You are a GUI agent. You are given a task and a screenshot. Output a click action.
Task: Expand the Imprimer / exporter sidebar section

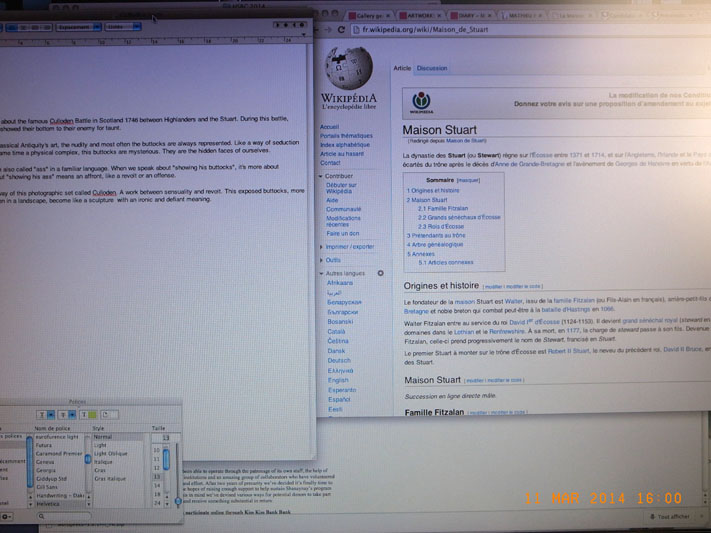347,247
